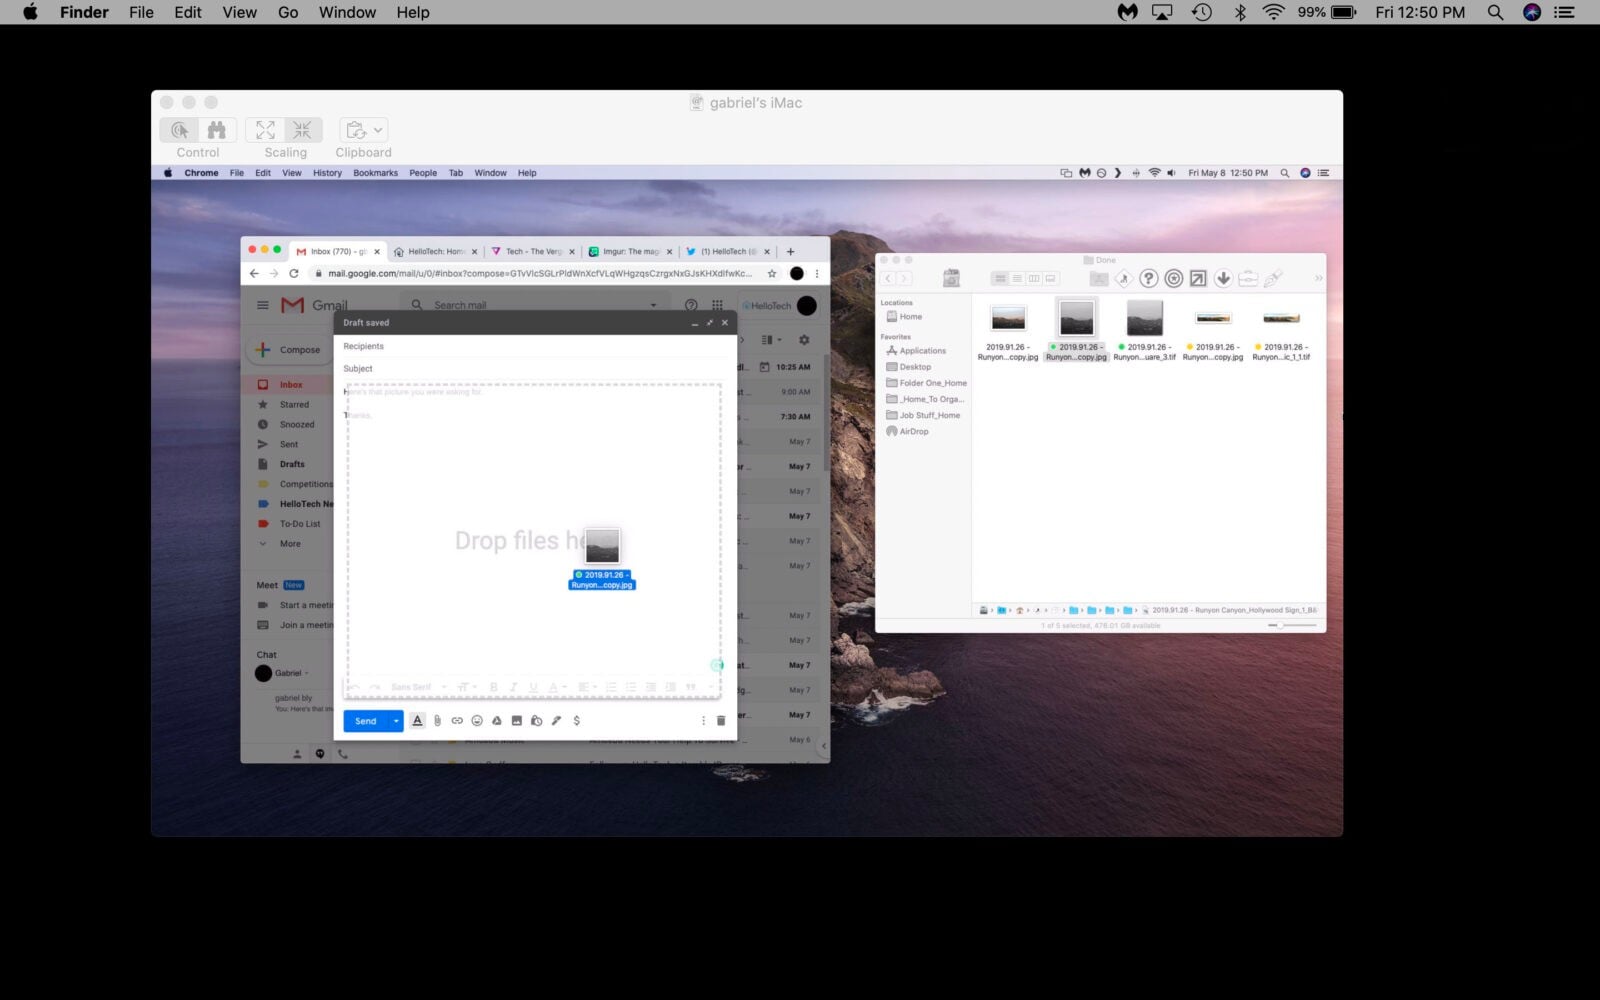
Task: Click the attach files paperclip icon
Action: point(437,720)
